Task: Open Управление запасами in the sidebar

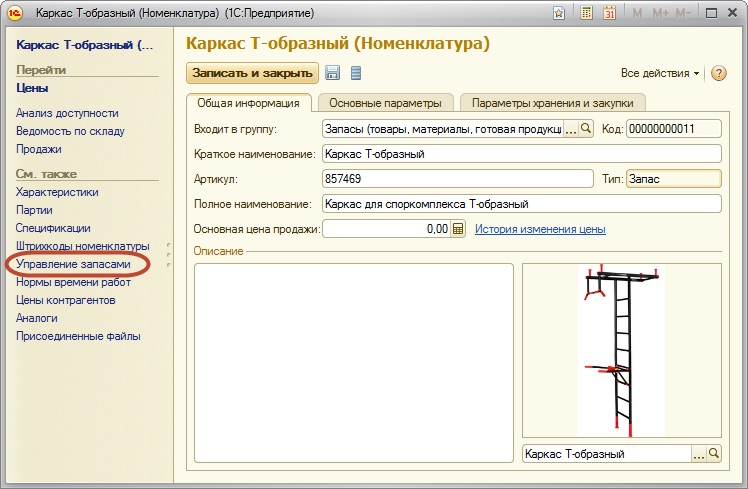Action: click(73, 264)
